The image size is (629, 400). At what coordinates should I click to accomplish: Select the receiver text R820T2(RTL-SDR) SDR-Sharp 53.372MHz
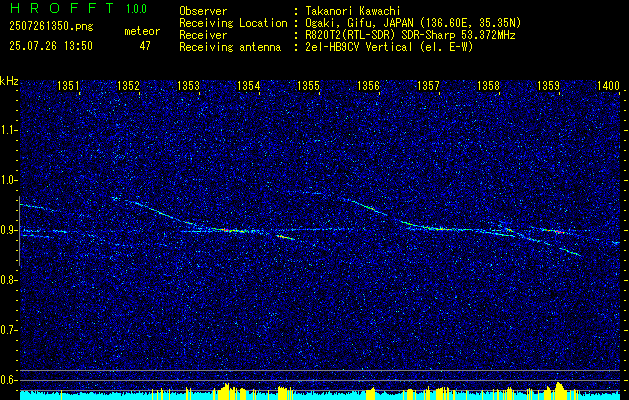410,35
